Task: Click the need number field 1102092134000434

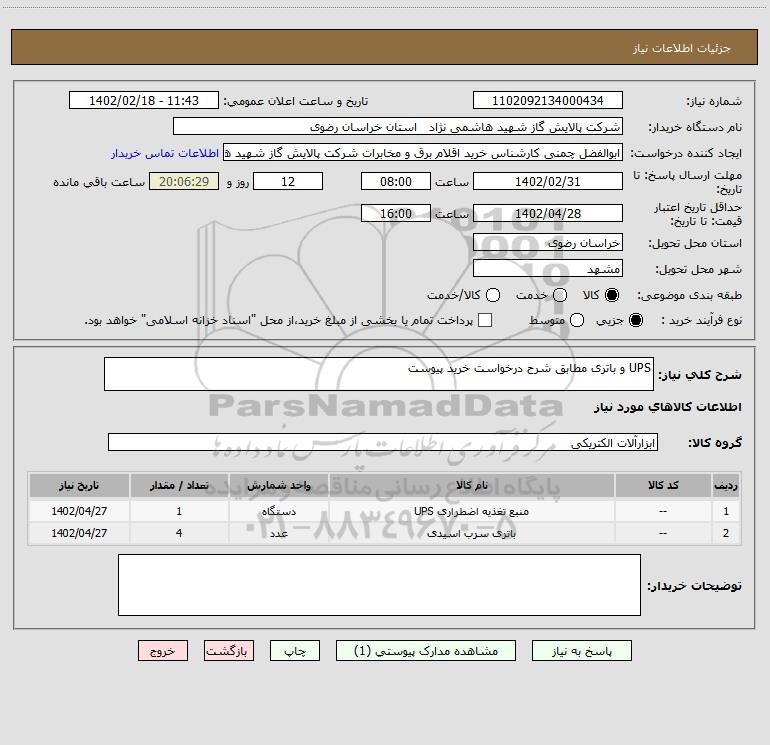Action: point(548,100)
